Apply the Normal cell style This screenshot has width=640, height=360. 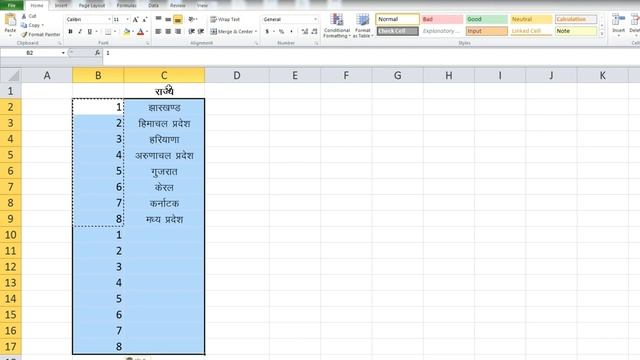[x=398, y=19]
